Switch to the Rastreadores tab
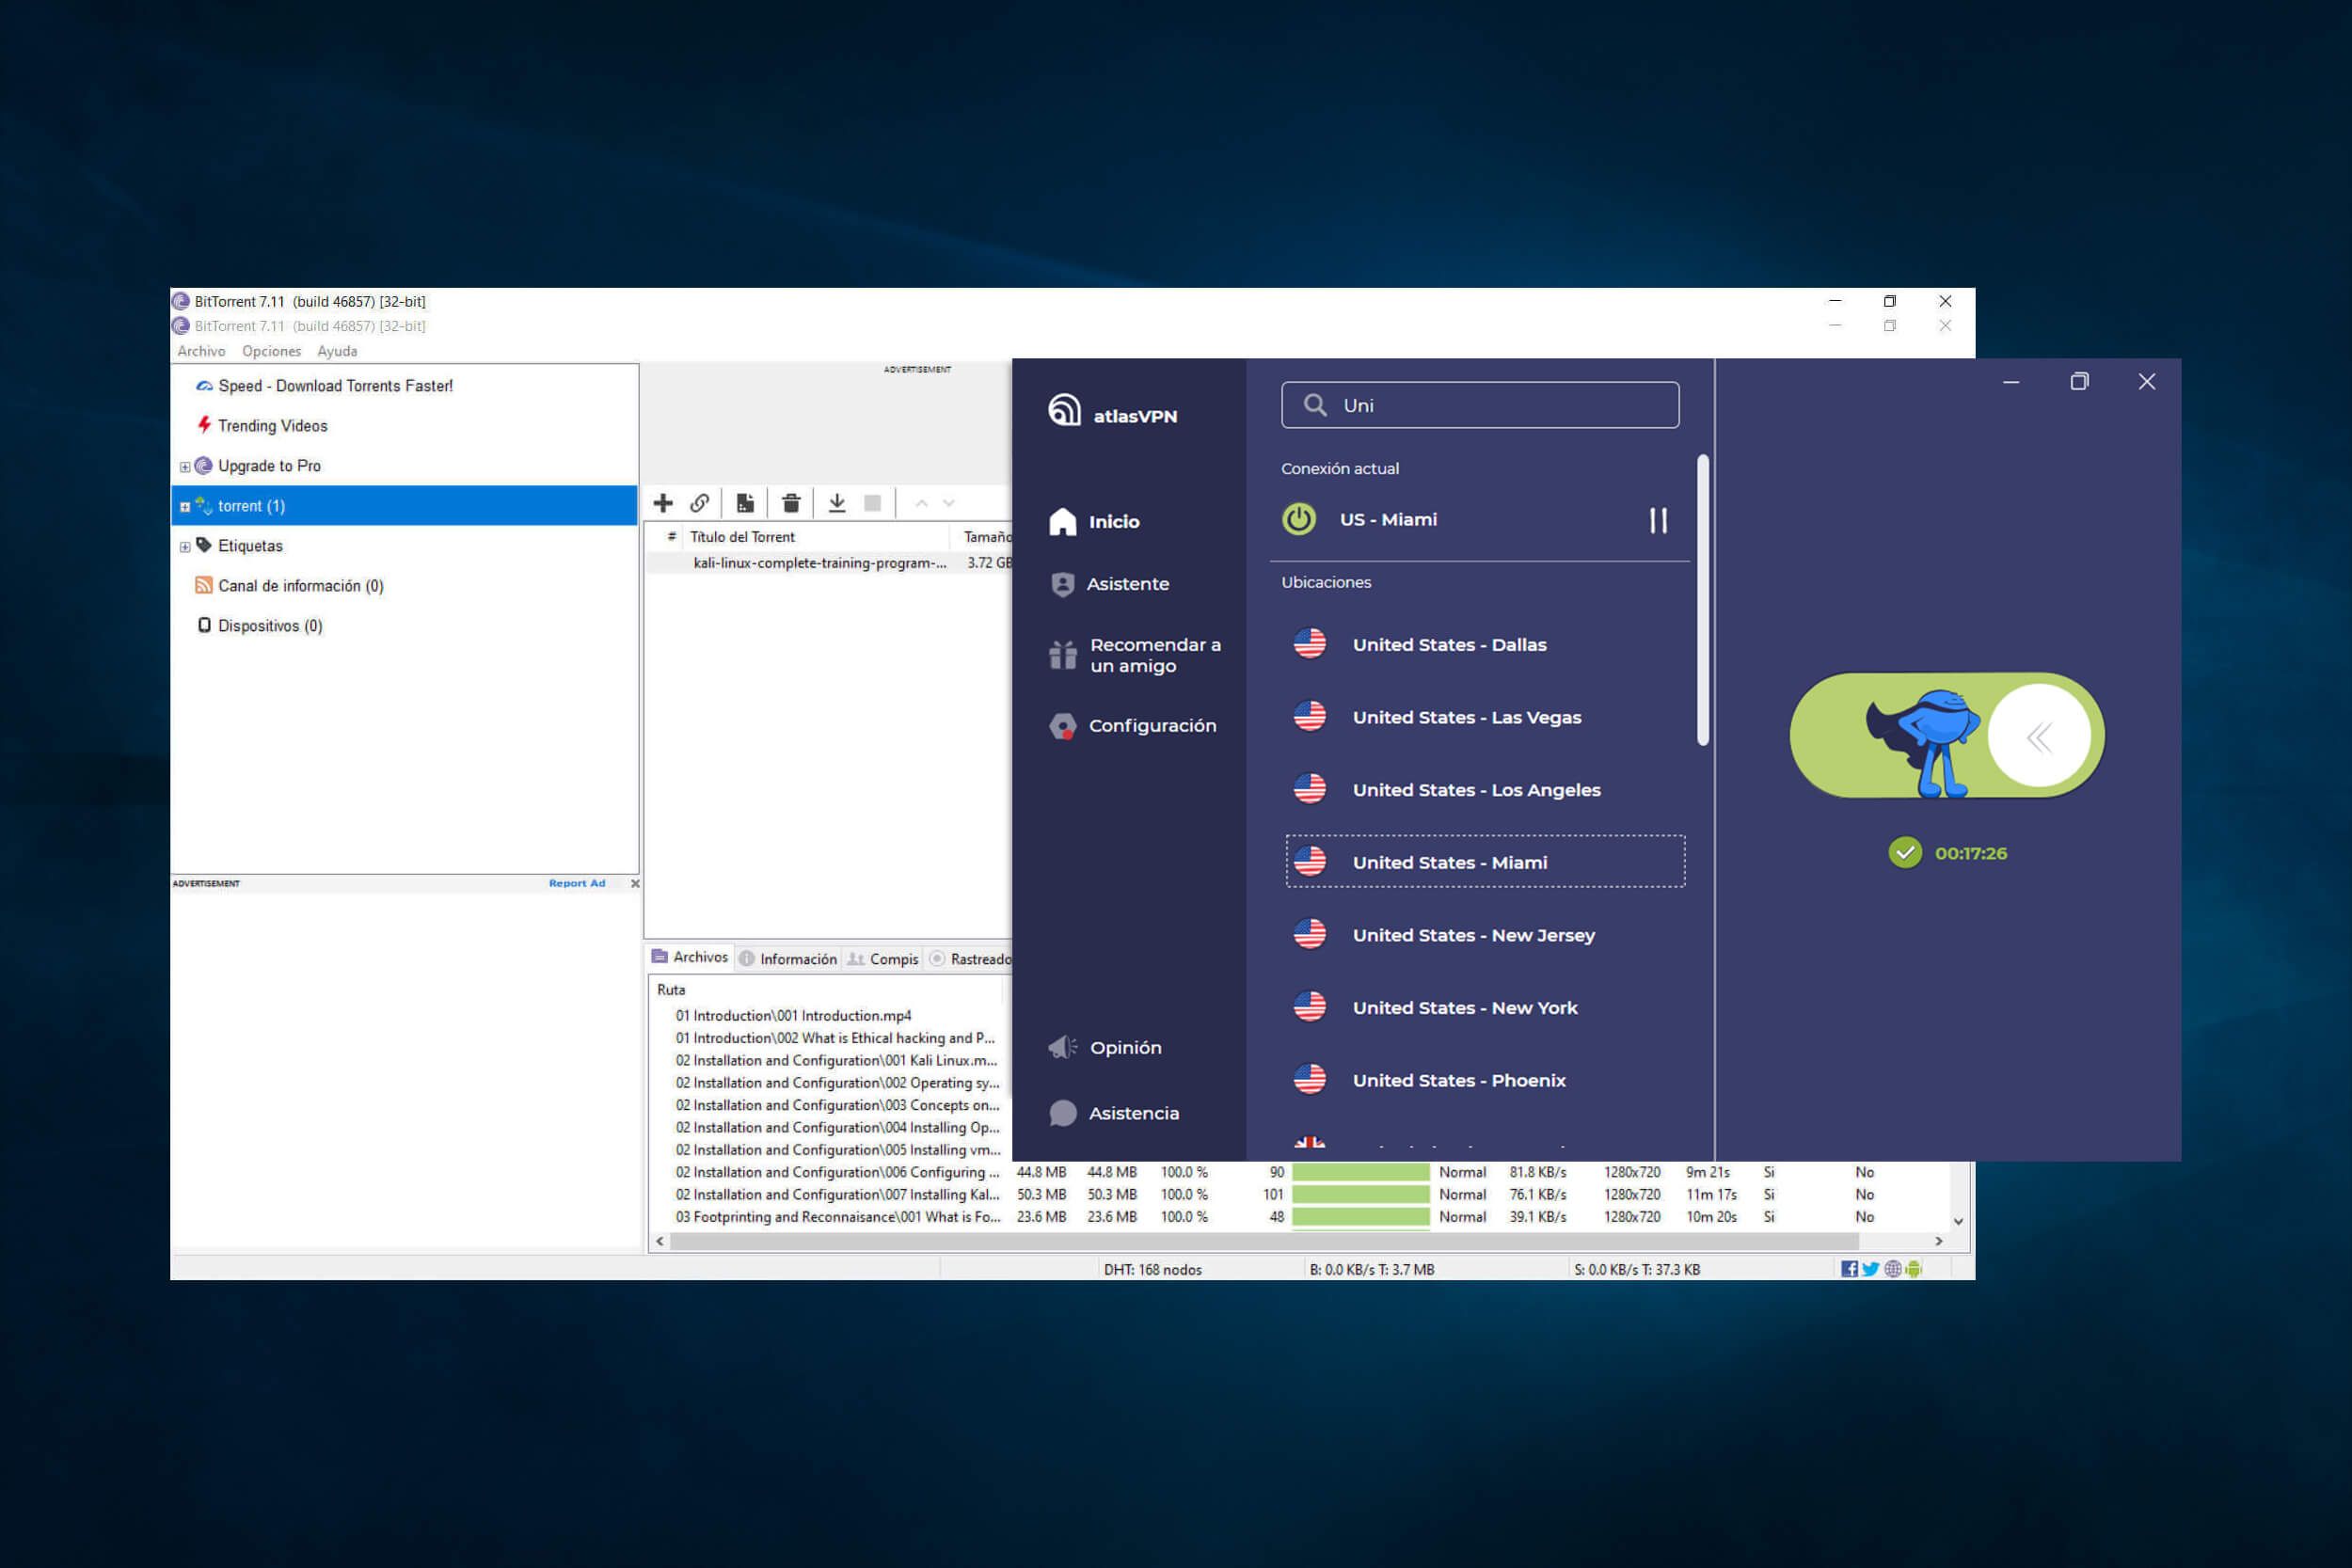This screenshot has height=1568, width=2352. tap(970, 959)
